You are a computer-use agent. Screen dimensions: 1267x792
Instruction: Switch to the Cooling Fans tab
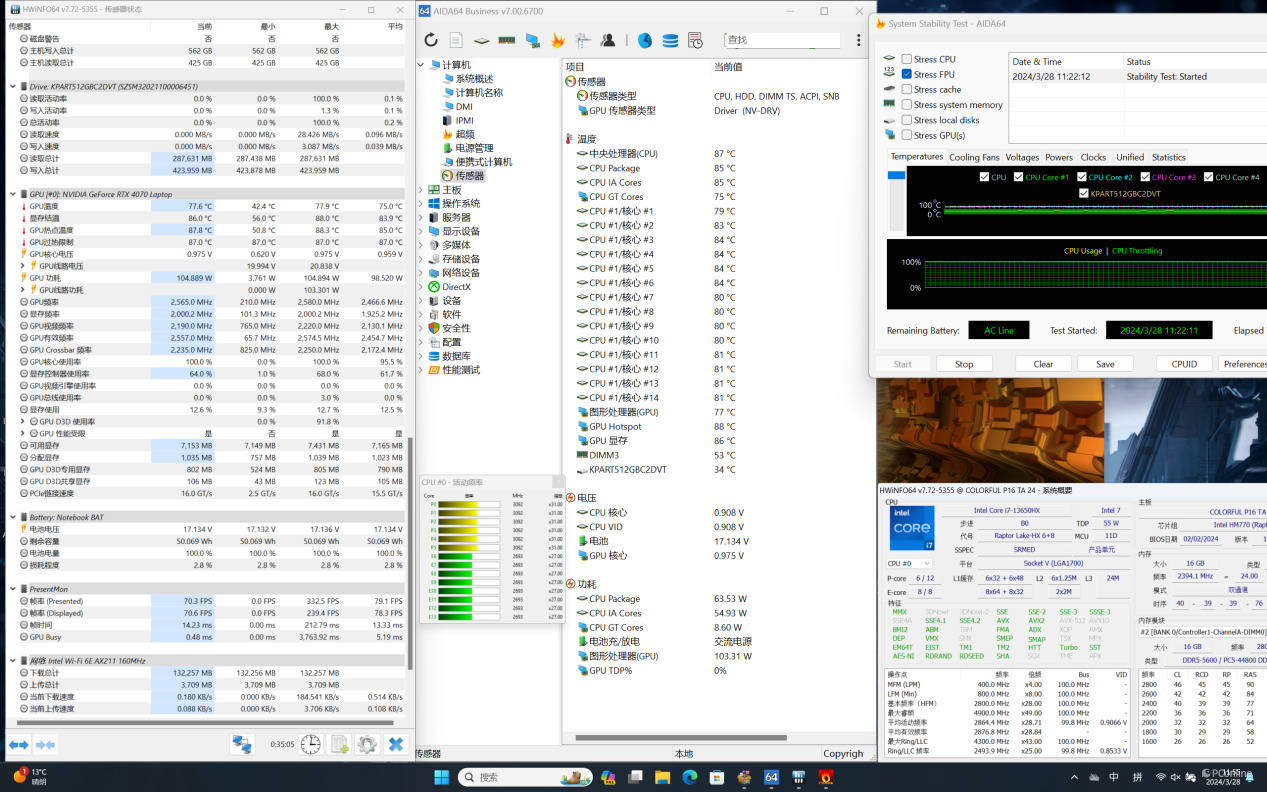click(x=973, y=157)
